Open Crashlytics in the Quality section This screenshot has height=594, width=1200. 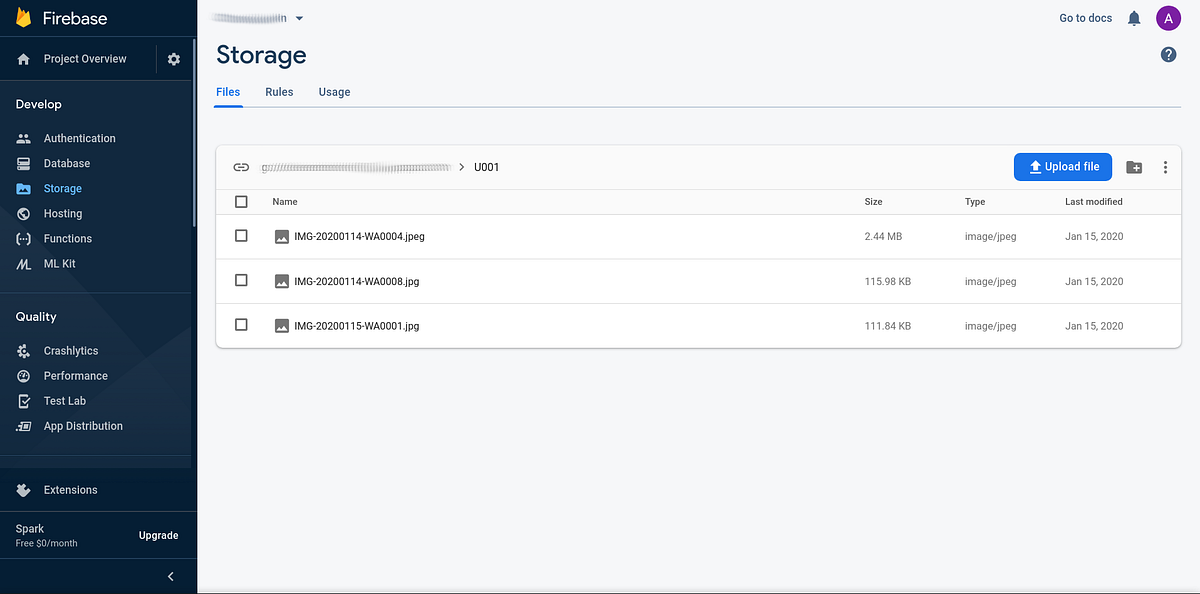(70, 351)
